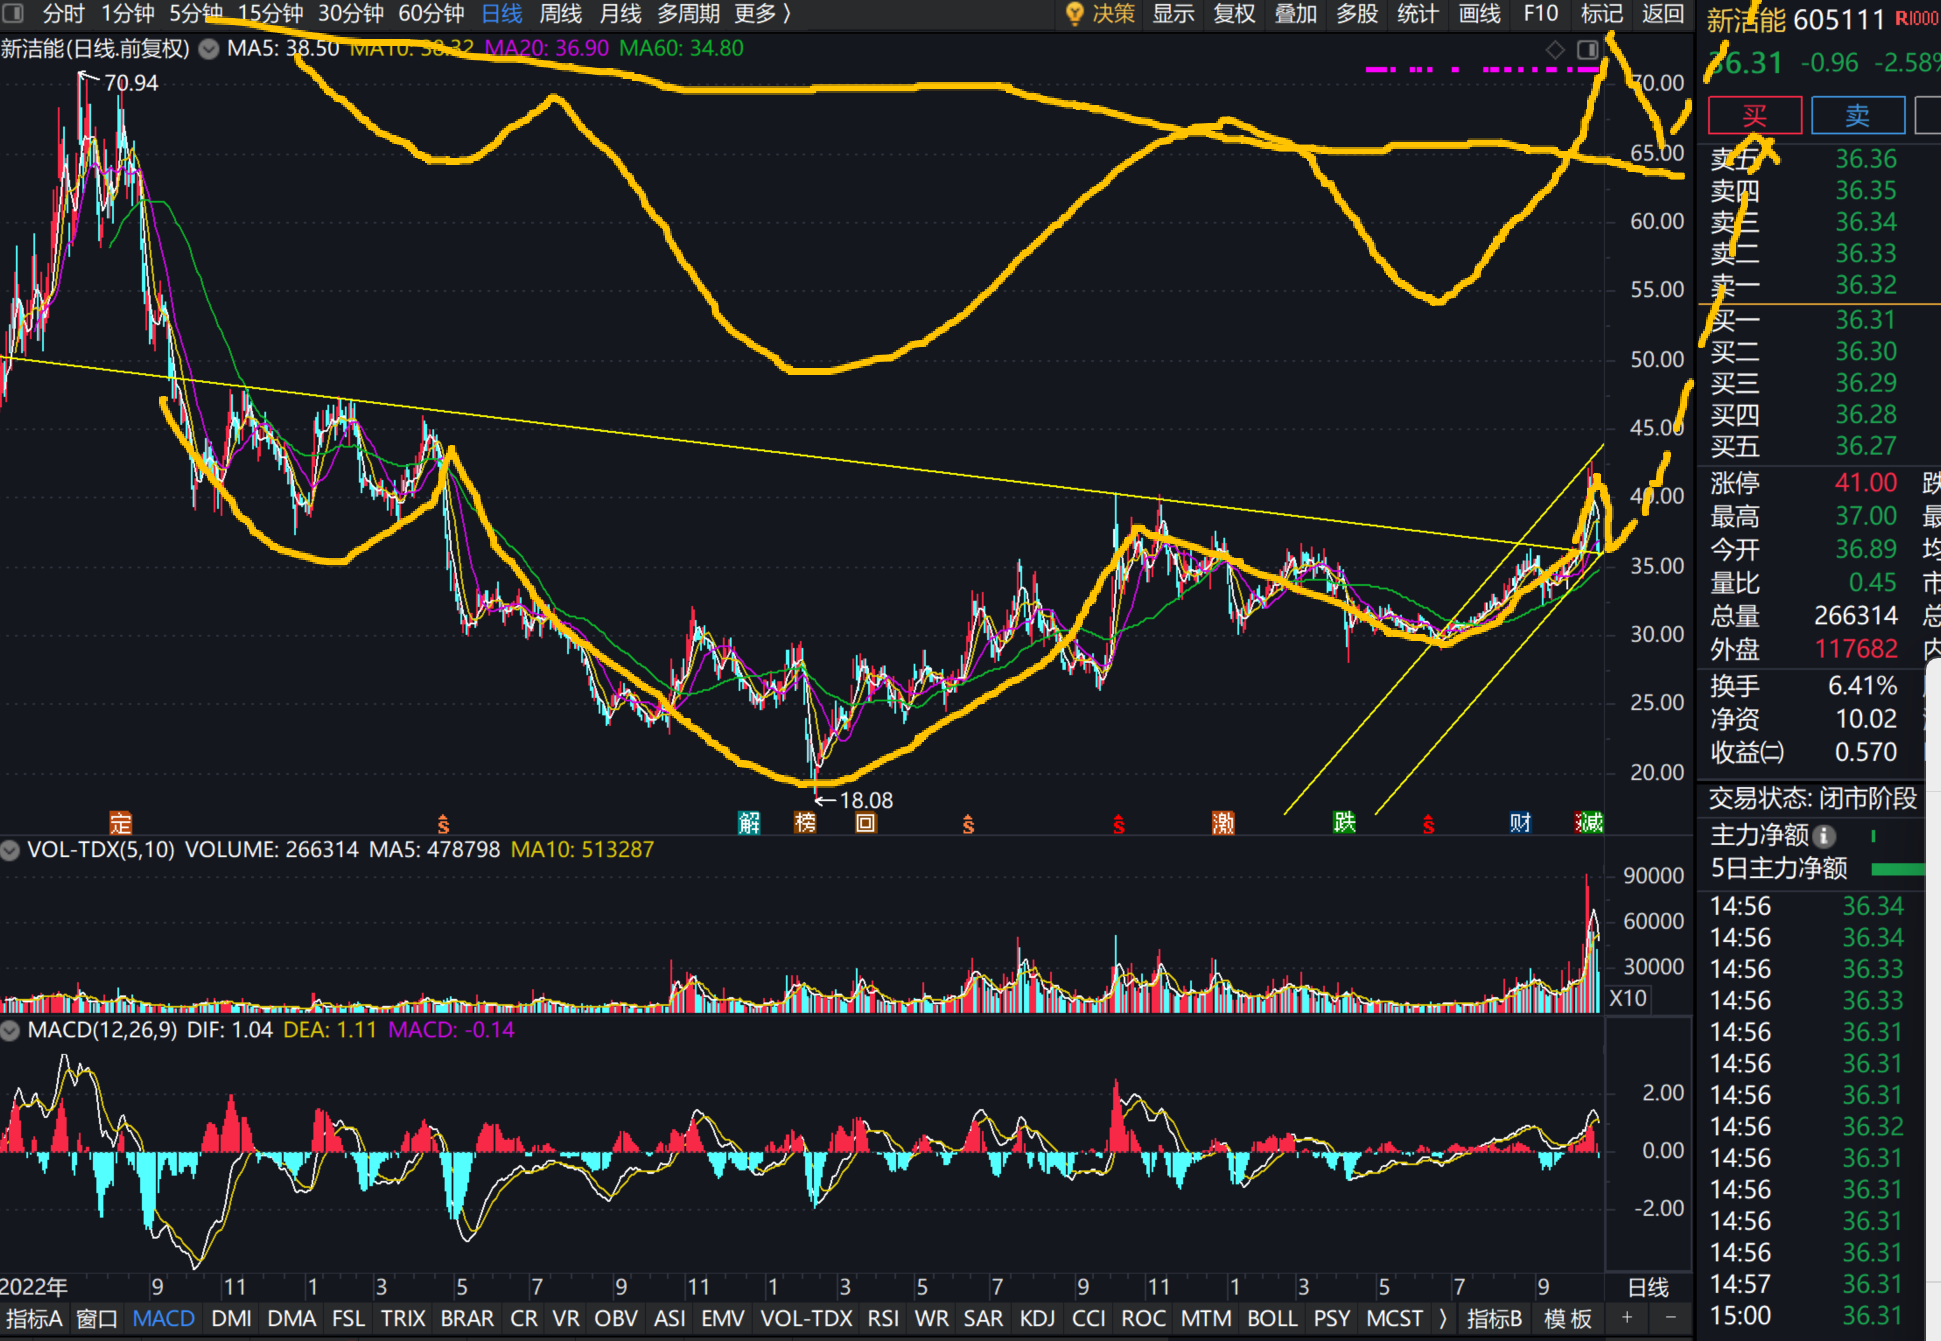Screen dimensions: 1941x1341
Task: Switch to 60分钟 chart period
Action: pos(431,14)
